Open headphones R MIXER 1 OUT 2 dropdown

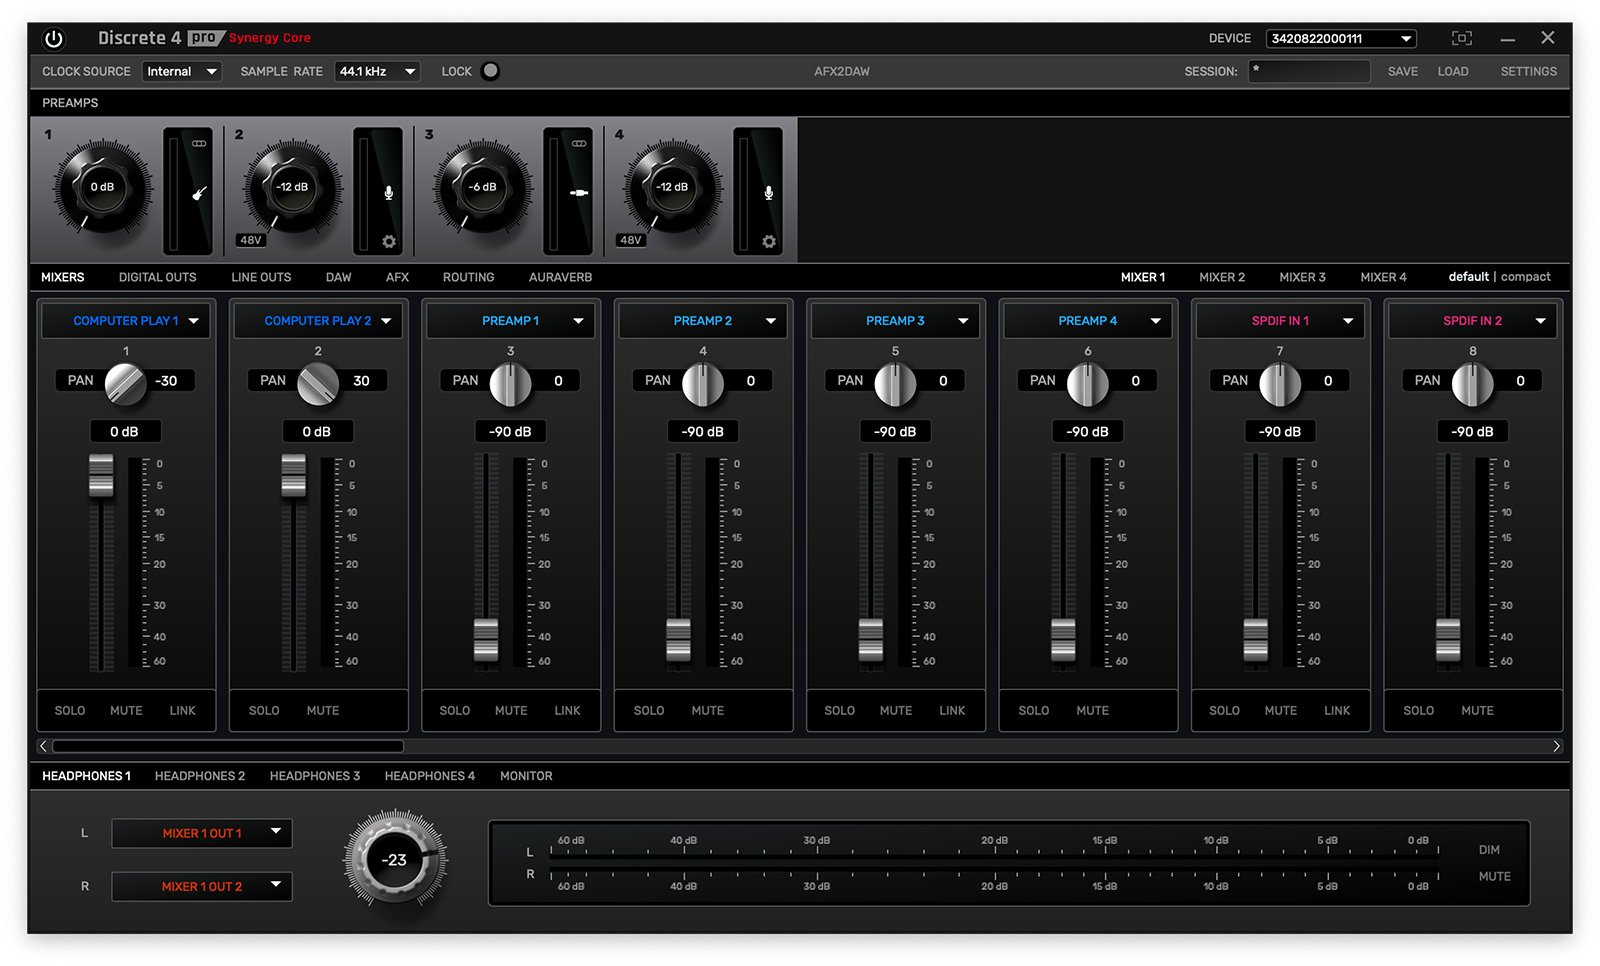pos(202,886)
